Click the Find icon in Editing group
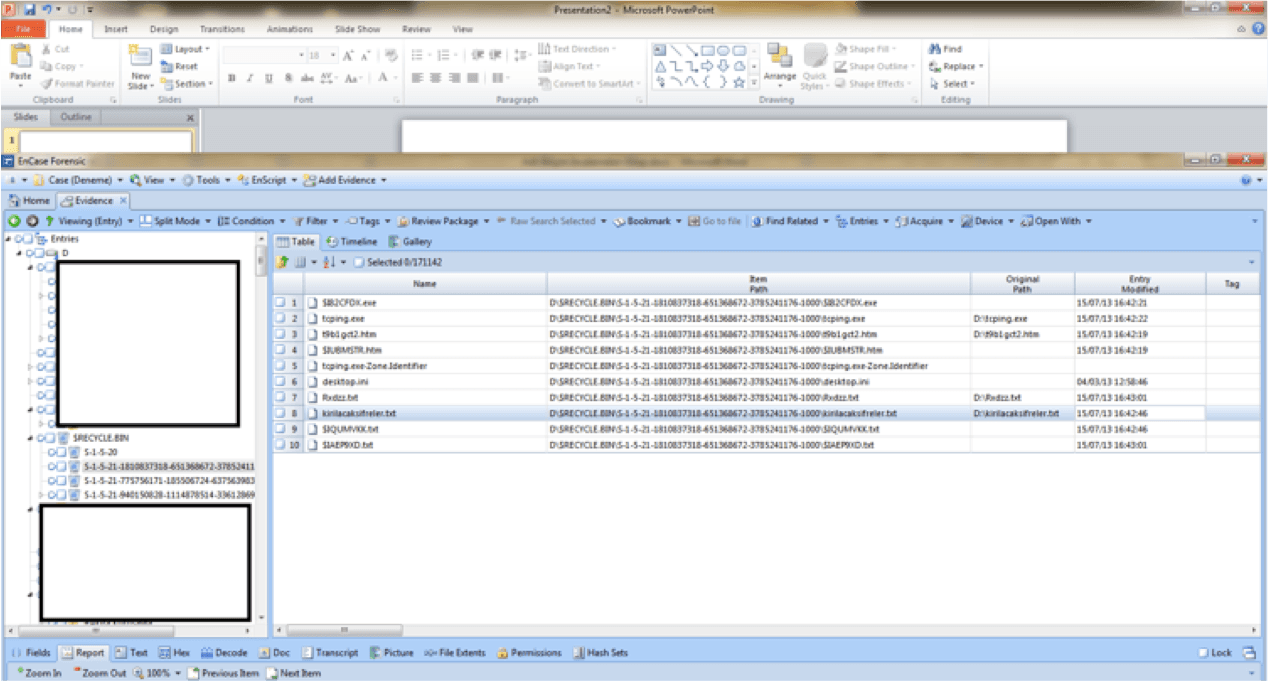Viewport: 1268px width, 681px height. (934, 48)
